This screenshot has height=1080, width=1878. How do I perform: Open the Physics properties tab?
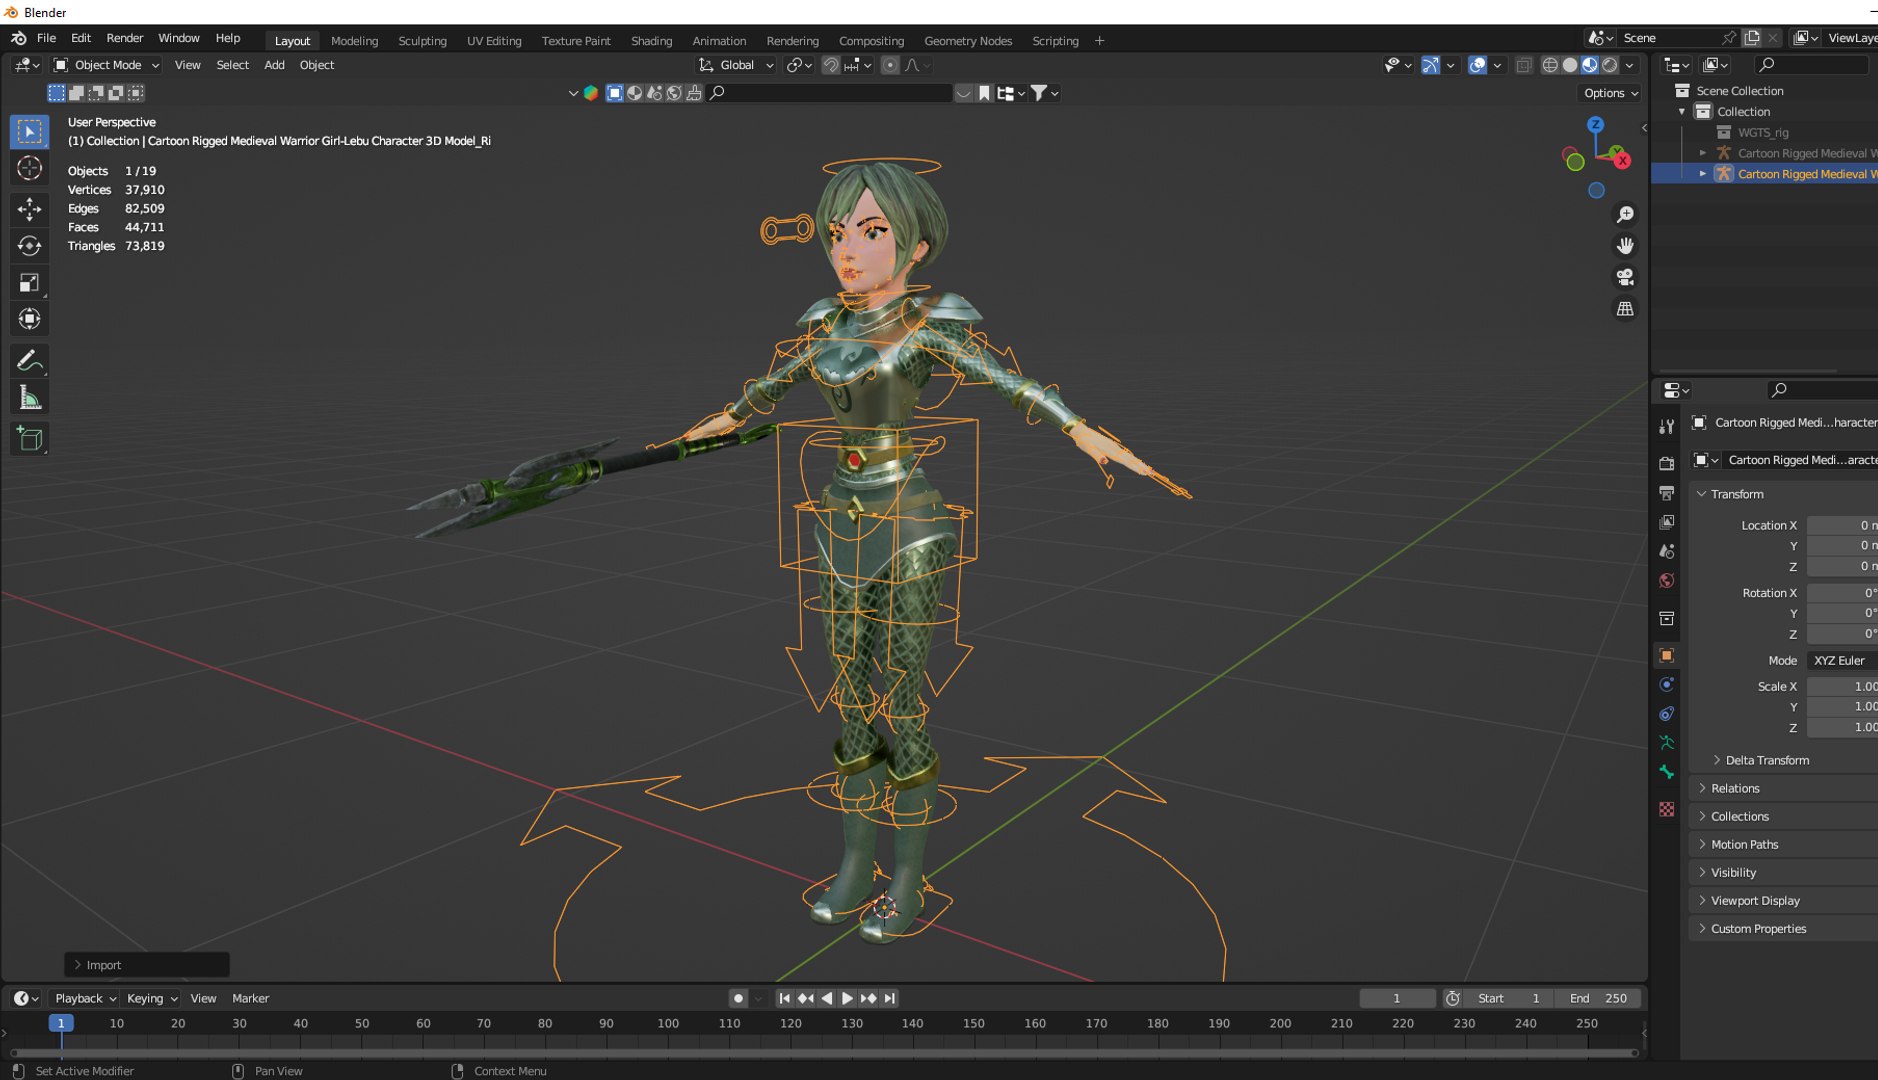tap(1666, 685)
